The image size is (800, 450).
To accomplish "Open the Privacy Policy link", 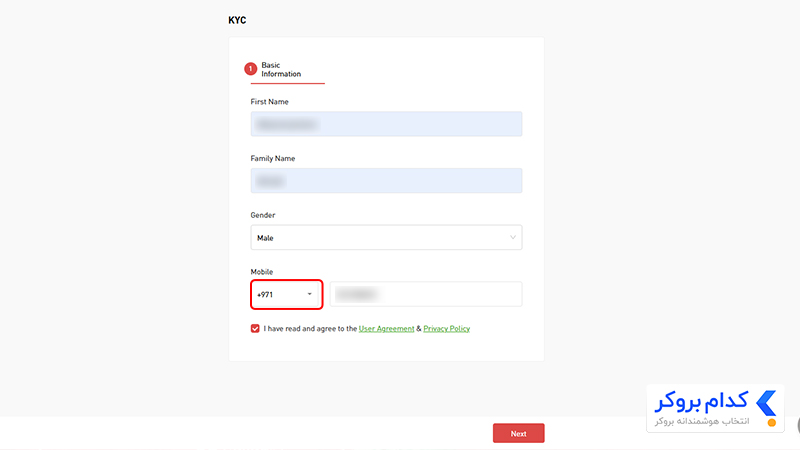I will coord(446,329).
